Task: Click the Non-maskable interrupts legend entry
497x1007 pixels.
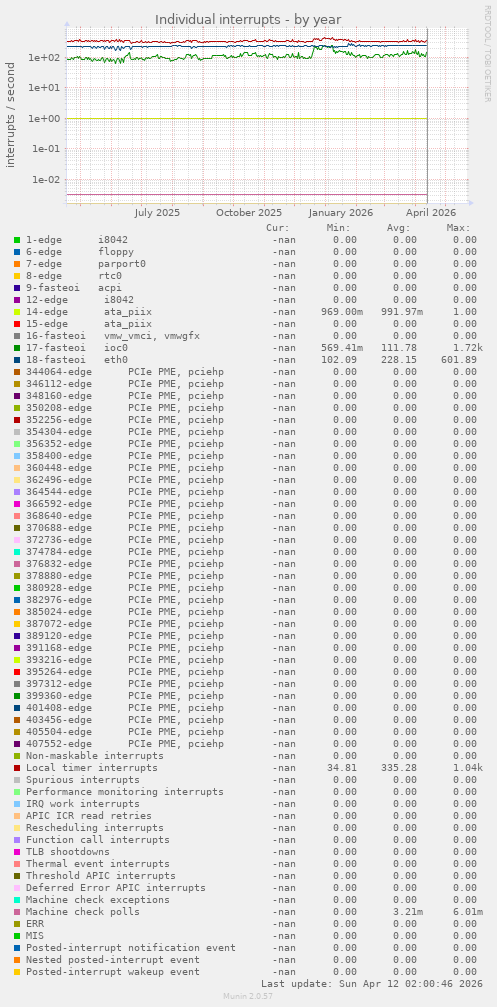Action: (94, 756)
